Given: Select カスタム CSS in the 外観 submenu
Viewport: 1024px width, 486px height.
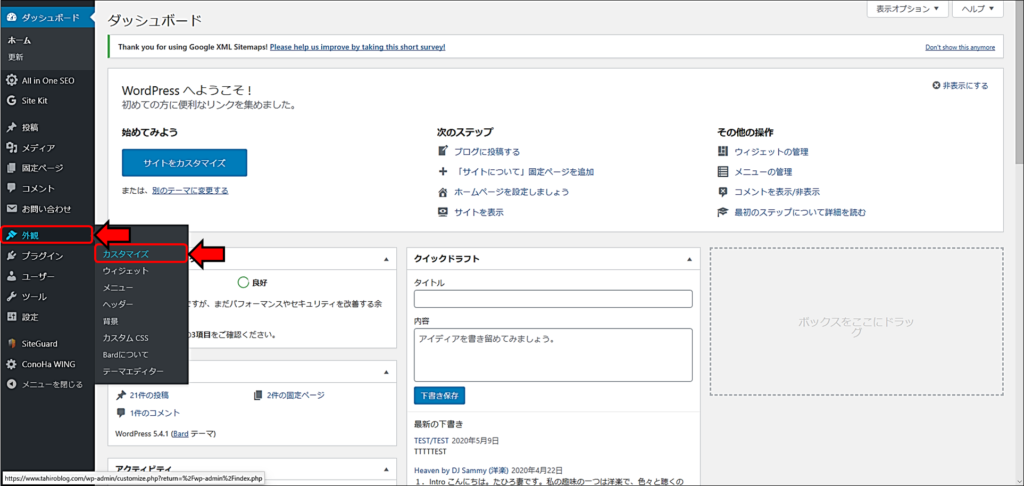Looking at the screenshot, I should click(x=126, y=338).
